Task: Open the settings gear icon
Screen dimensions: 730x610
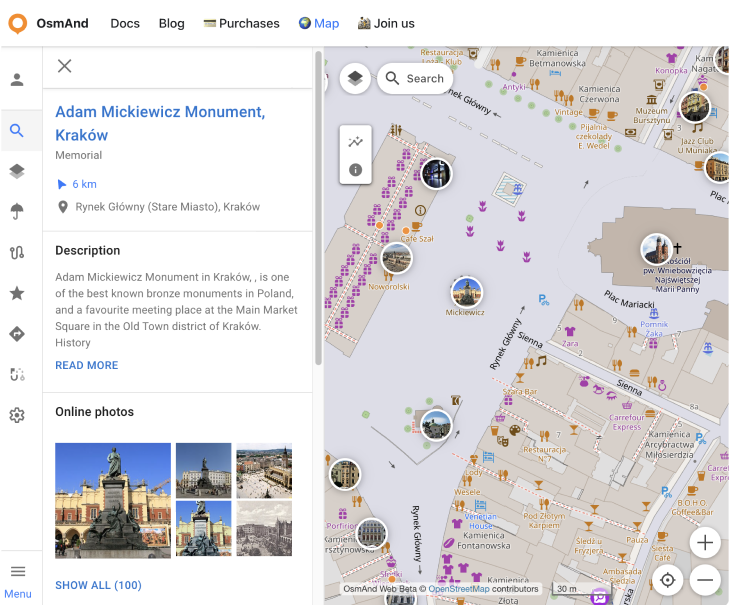Action: coord(17,415)
